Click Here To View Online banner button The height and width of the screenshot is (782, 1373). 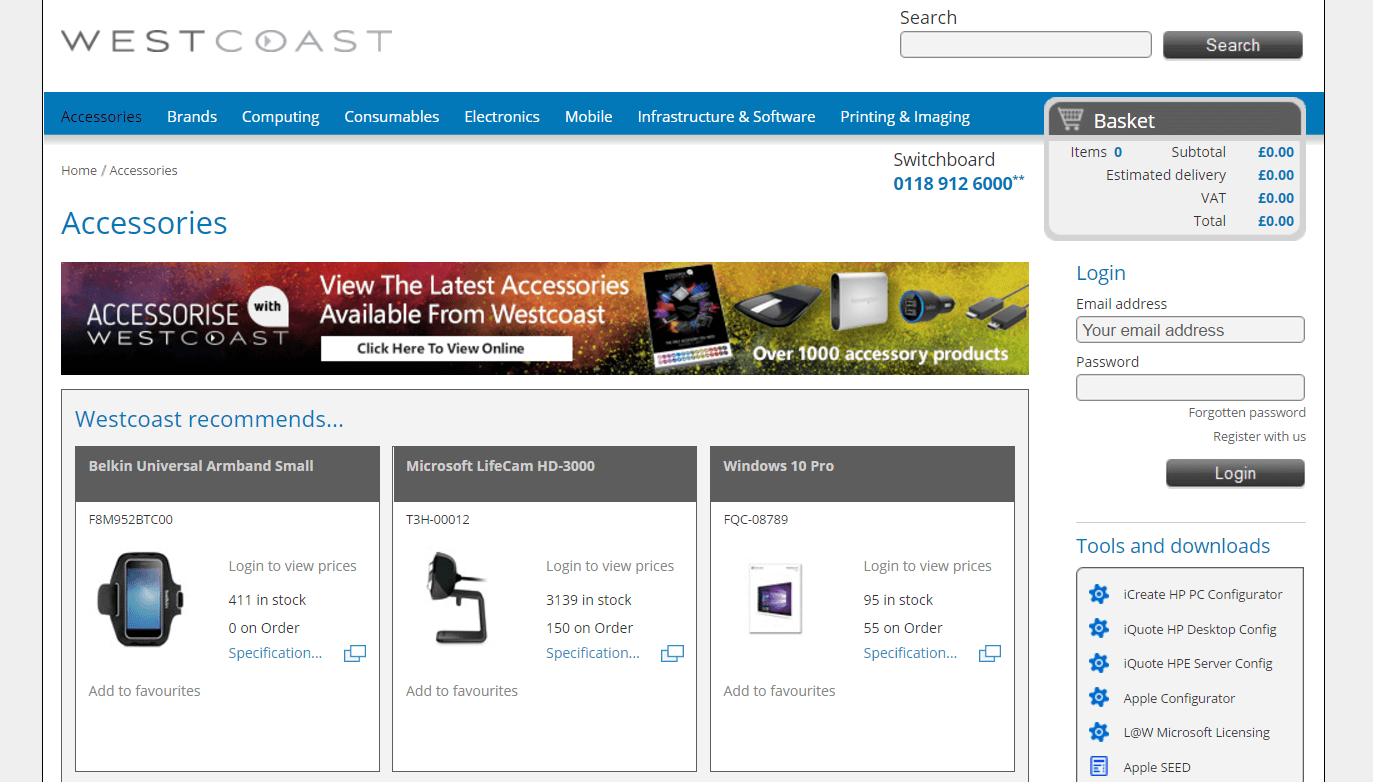(x=446, y=348)
